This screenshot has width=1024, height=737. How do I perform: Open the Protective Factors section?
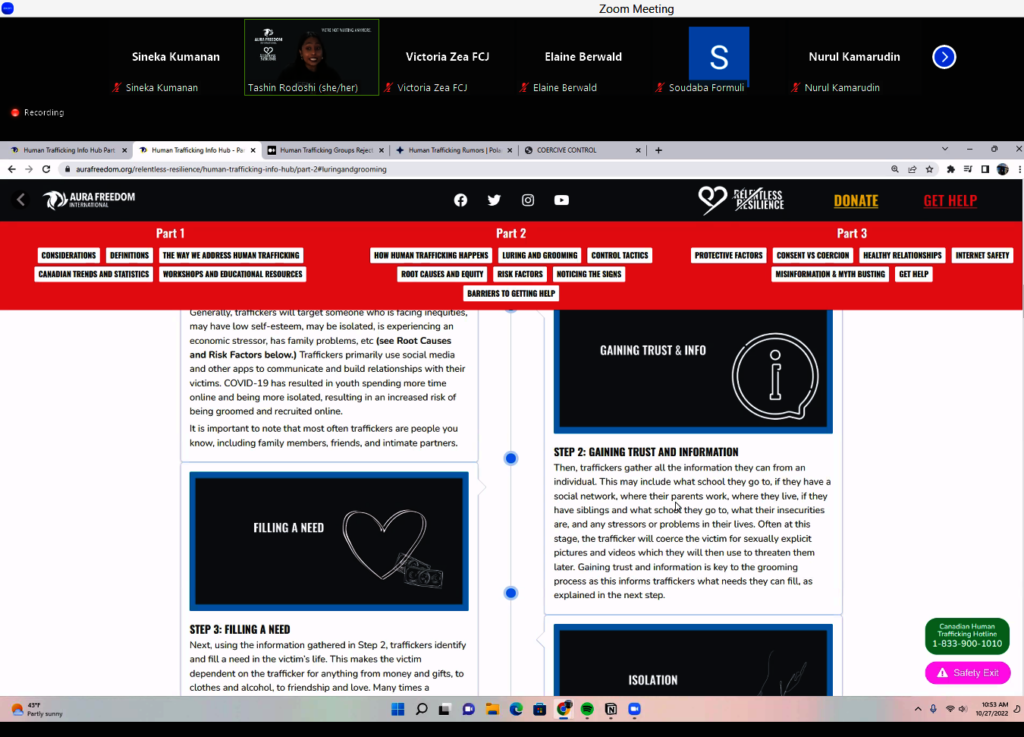[728, 255]
